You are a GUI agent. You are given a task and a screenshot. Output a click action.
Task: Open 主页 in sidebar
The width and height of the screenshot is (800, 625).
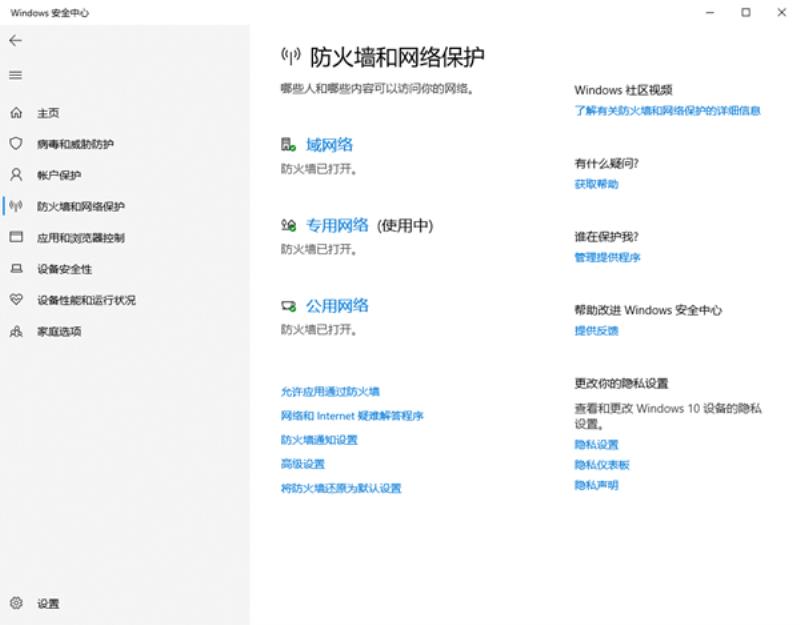48,113
